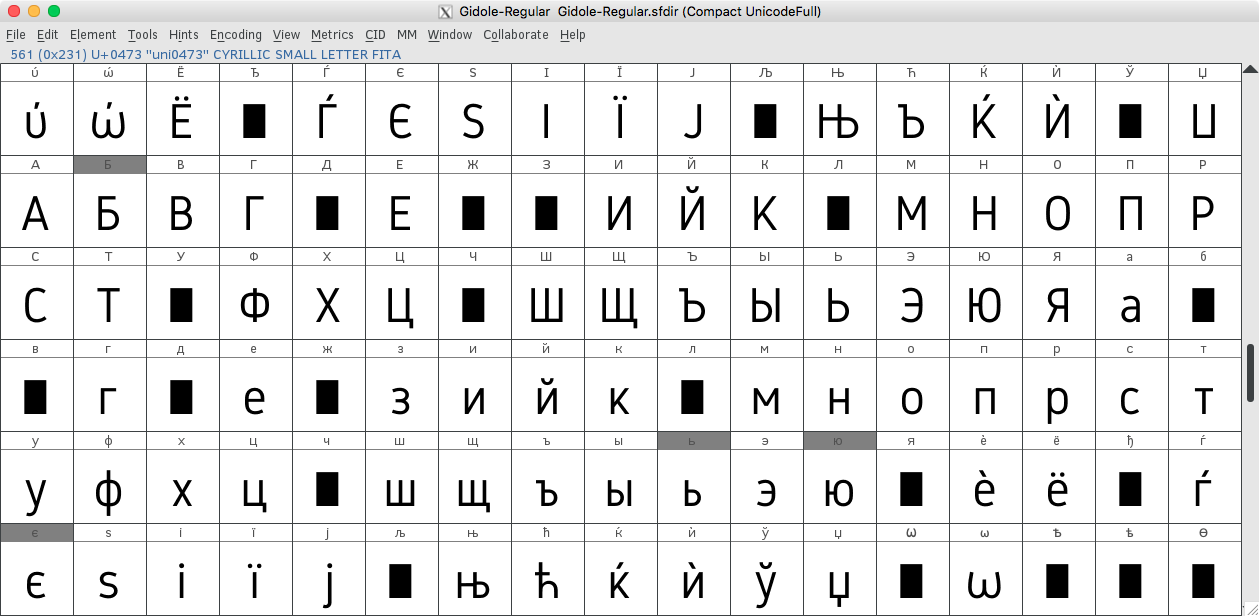
Task: Open the MM menu
Action: 407,34
